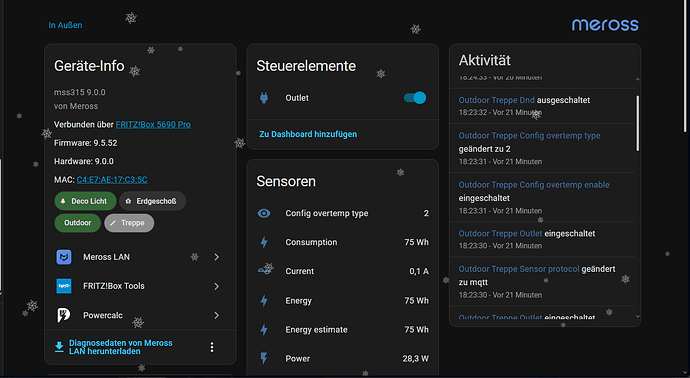Expand the Meross LAN entry chevron
Screen dimensions: 690x378
(x=217, y=257)
